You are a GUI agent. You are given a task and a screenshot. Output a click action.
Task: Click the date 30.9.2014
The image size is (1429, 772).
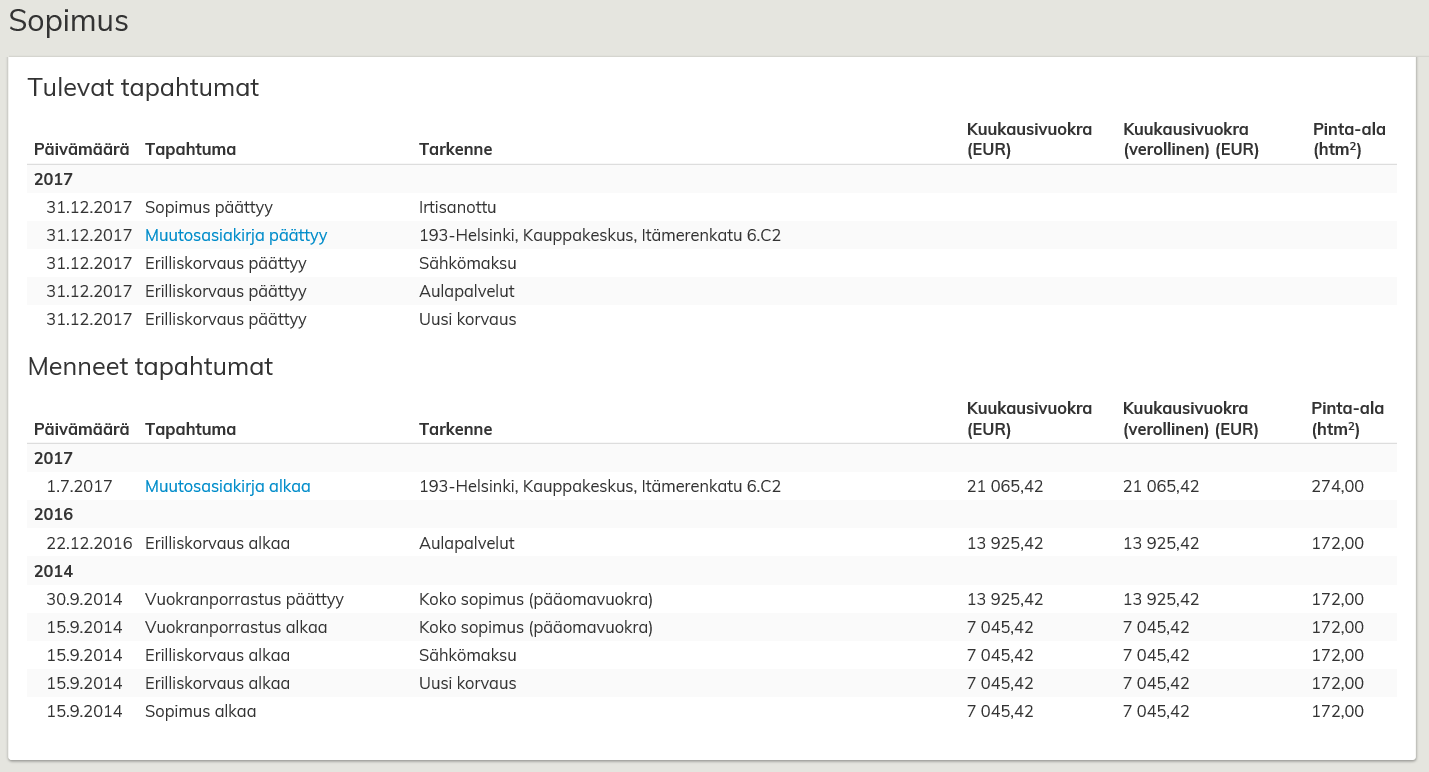[x=84, y=600]
